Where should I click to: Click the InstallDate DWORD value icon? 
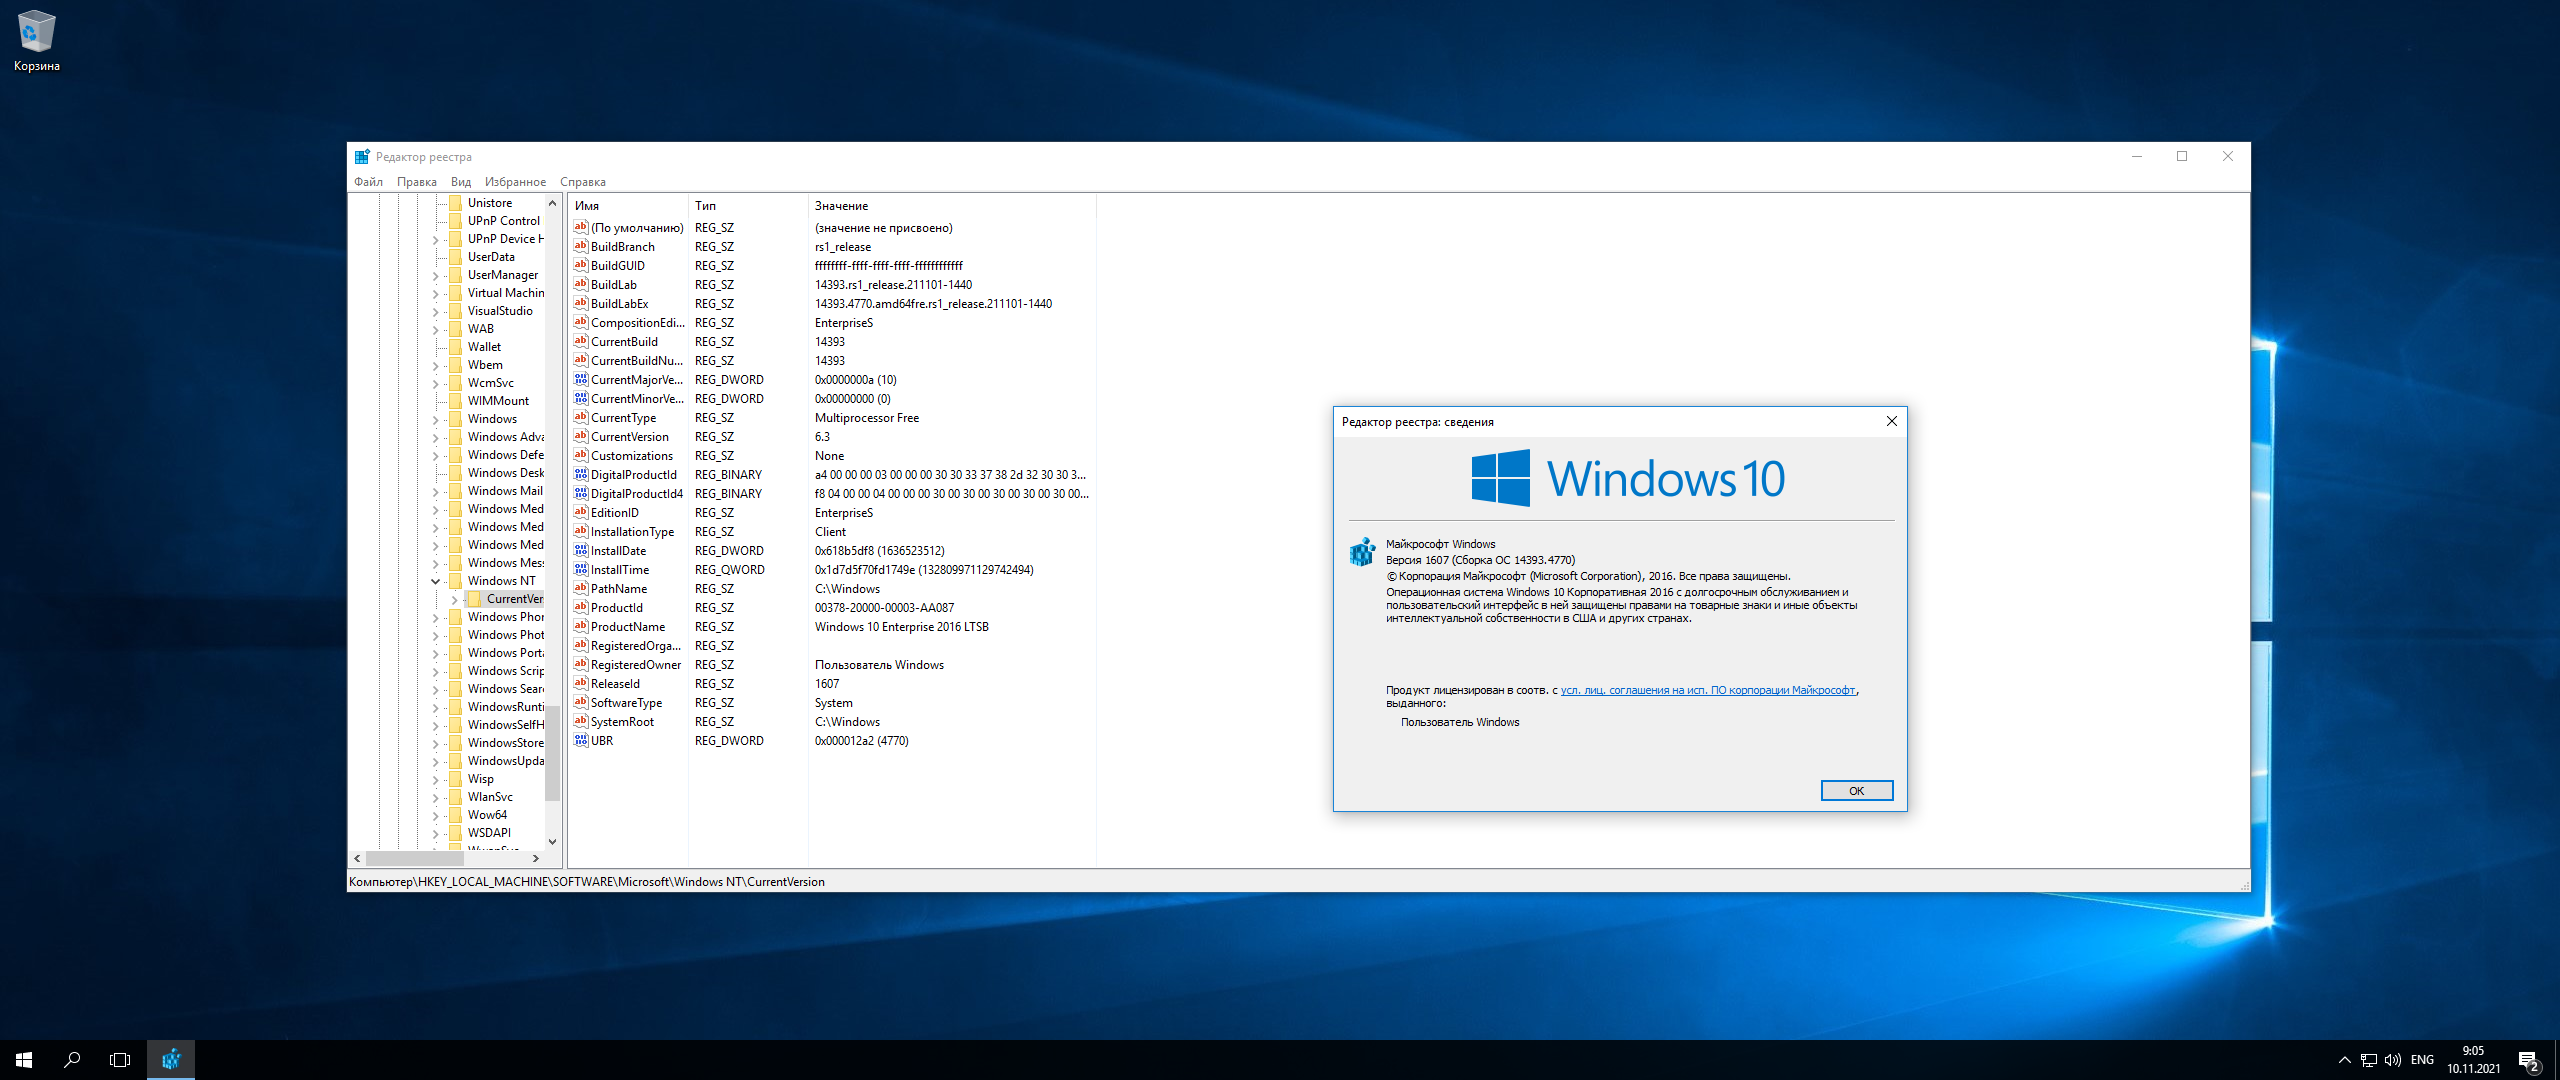580,551
